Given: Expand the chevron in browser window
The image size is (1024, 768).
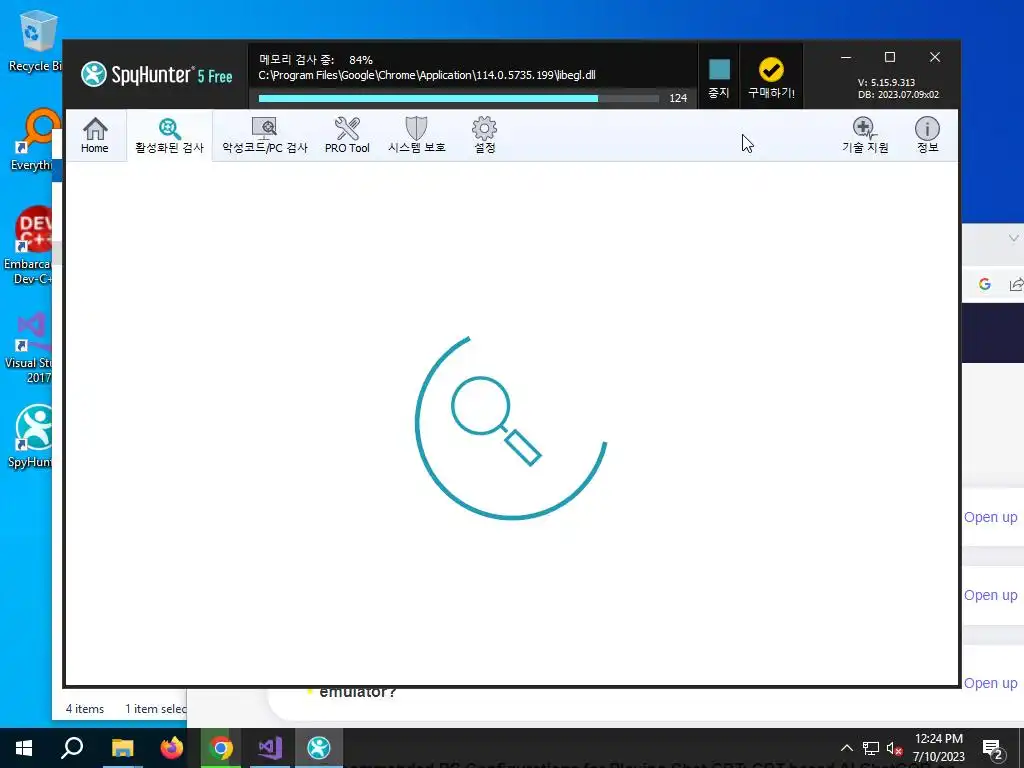Looking at the screenshot, I should [1014, 238].
